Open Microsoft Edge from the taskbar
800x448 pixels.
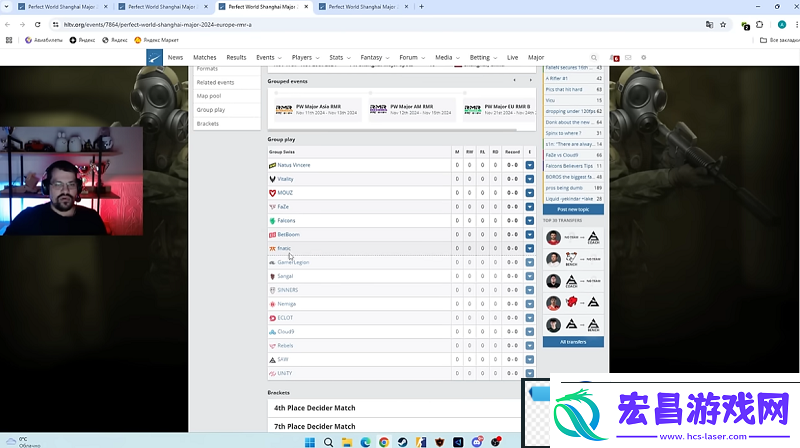pyautogui.click(x=365, y=442)
